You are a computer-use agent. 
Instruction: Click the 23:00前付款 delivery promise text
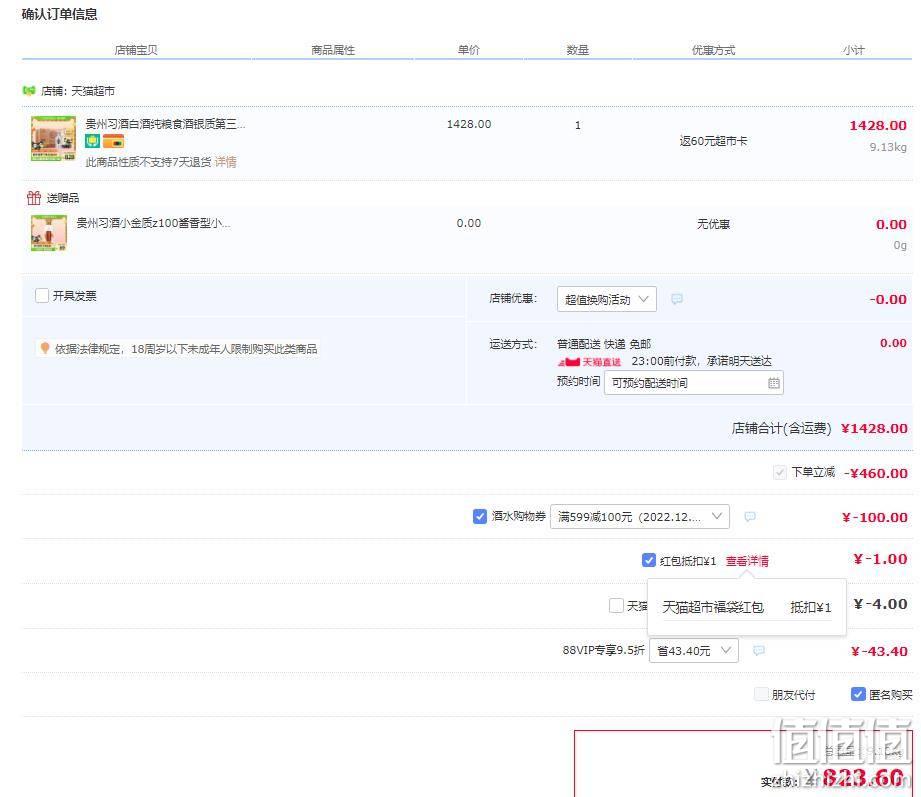701,361
